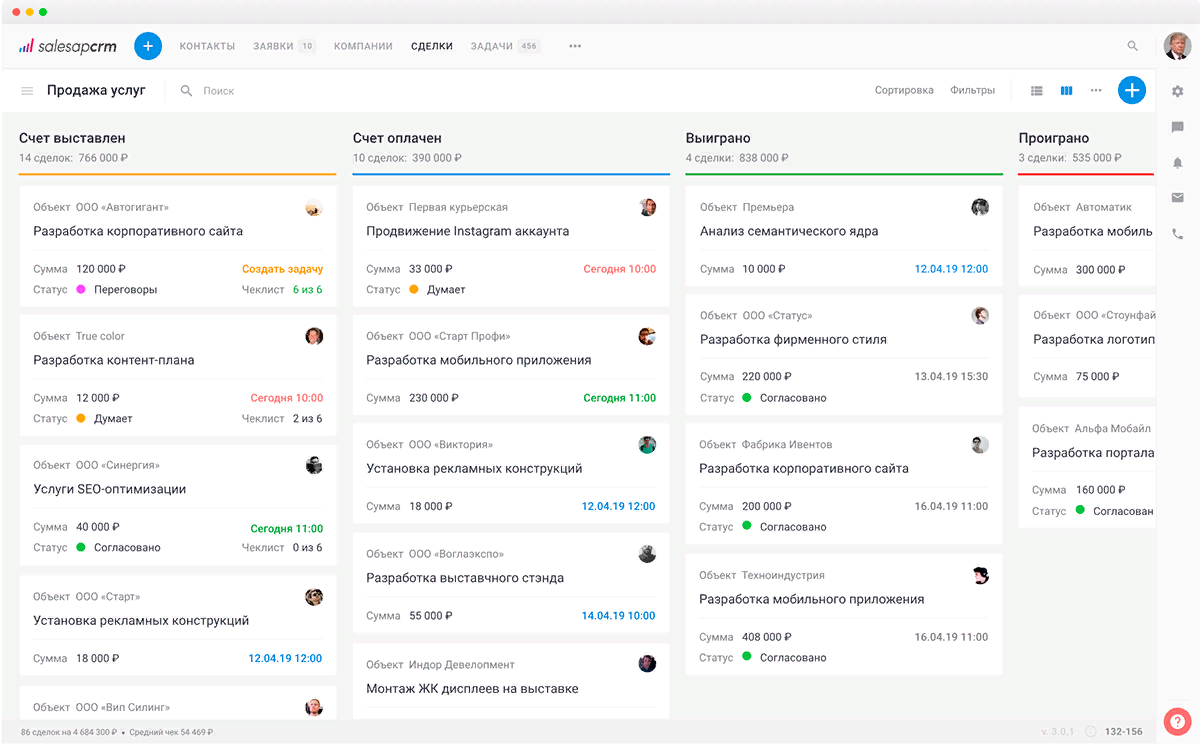Click the Проиграно column header
This screenshot has width=1200, height=745.
point(1054,138)
